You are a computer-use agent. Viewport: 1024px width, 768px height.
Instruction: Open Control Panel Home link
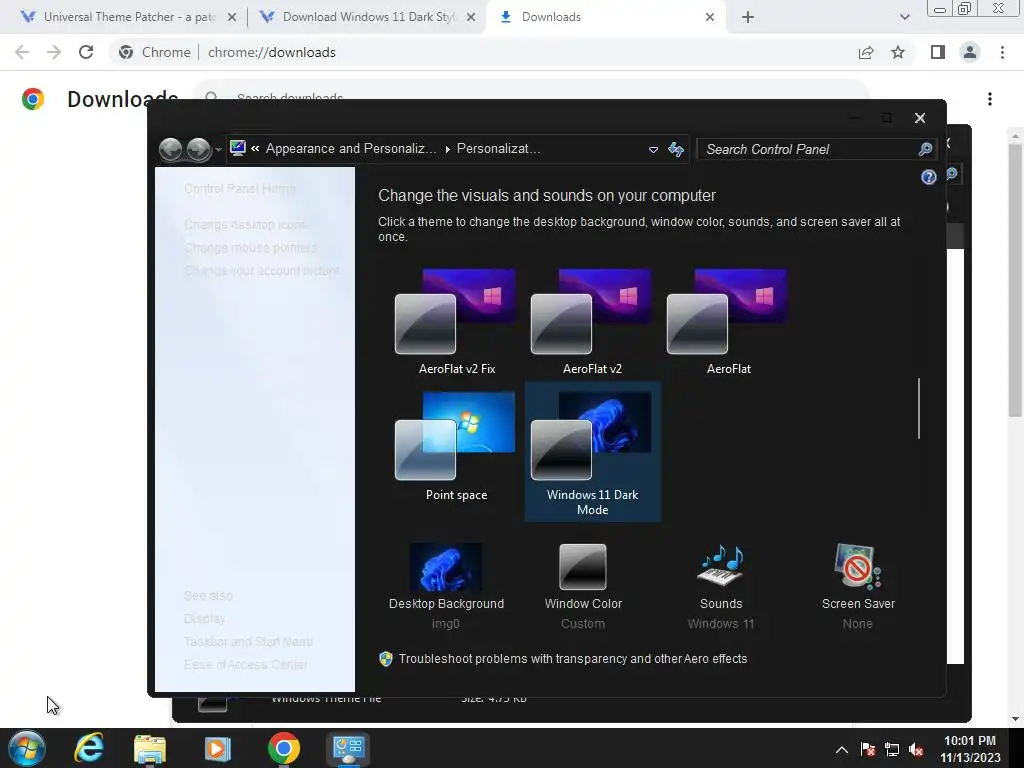(x=239, y=189)
